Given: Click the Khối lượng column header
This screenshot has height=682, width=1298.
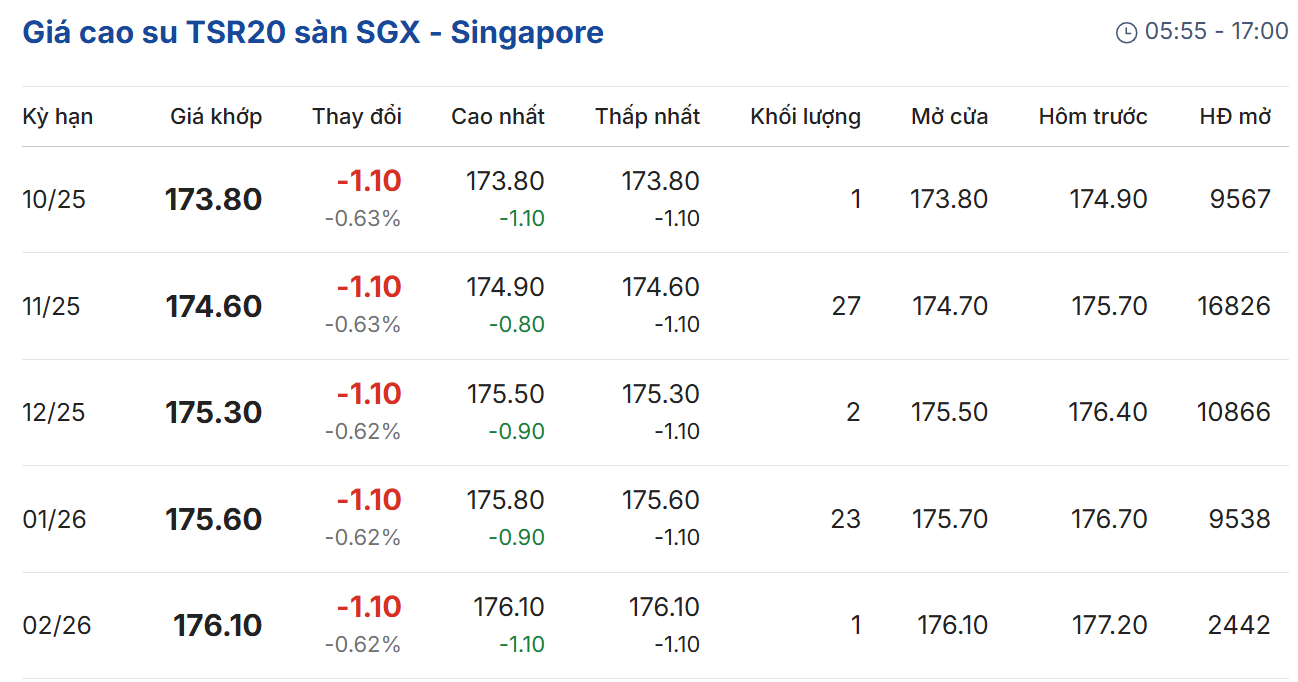Looking at the screenshot, I should 805,117.
